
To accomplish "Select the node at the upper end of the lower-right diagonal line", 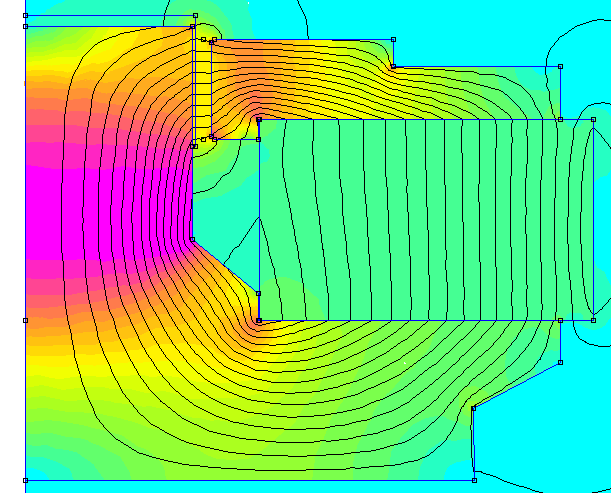I will [560, 362].
